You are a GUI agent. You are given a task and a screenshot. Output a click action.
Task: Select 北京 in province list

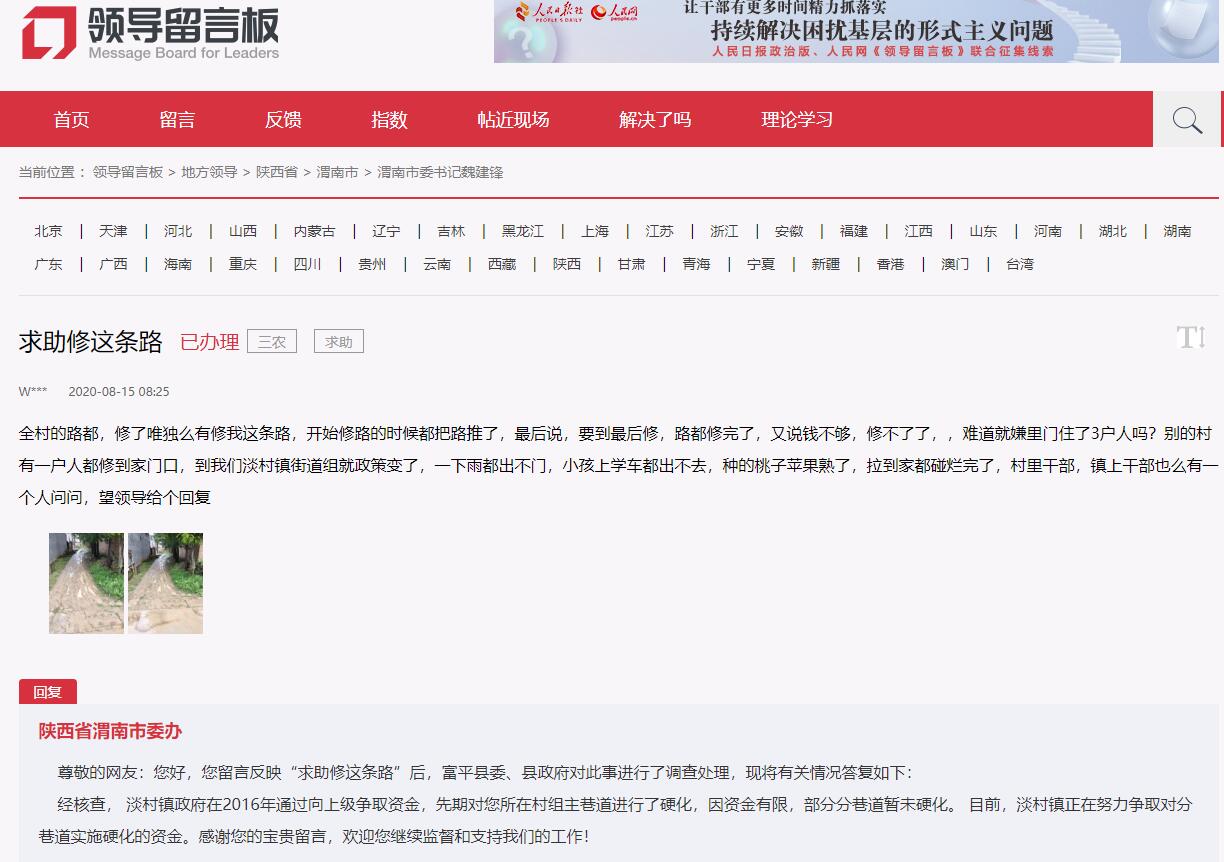(x=48, y=231)
